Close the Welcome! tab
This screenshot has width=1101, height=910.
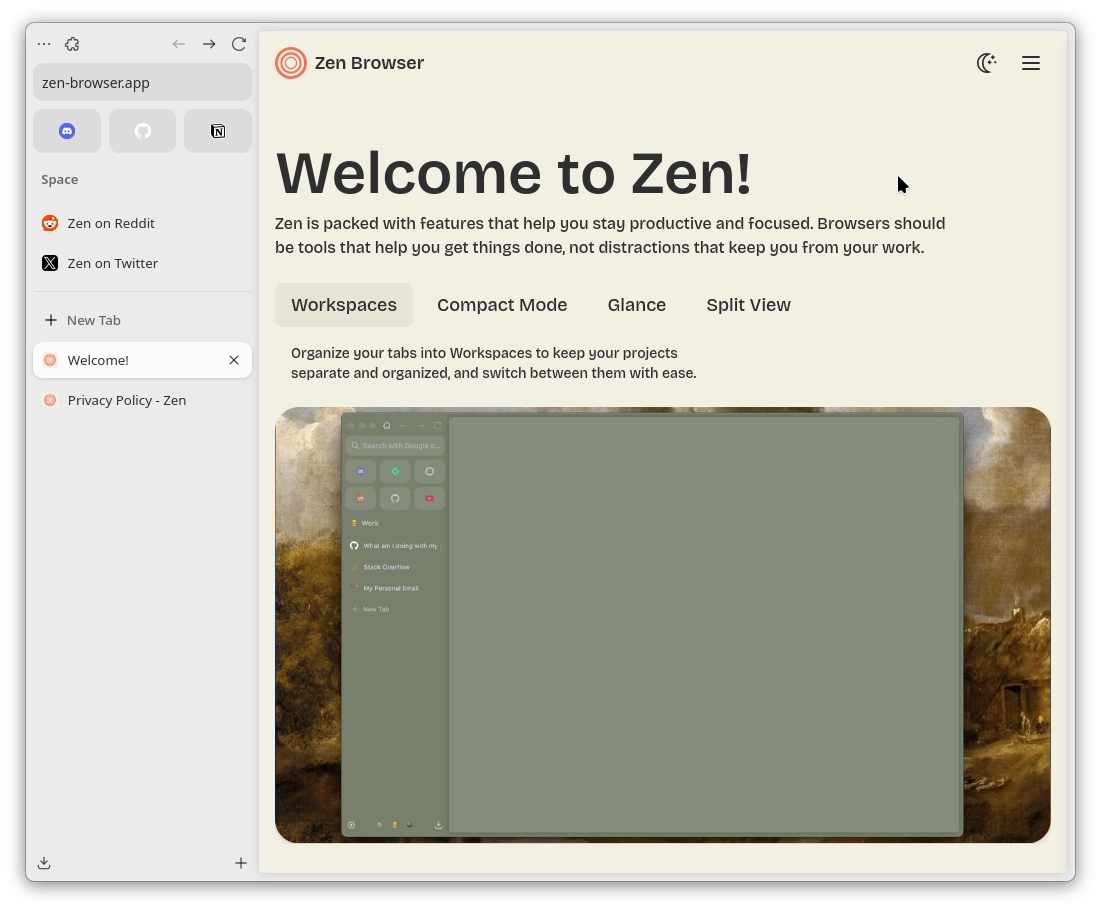pos(234,360)
